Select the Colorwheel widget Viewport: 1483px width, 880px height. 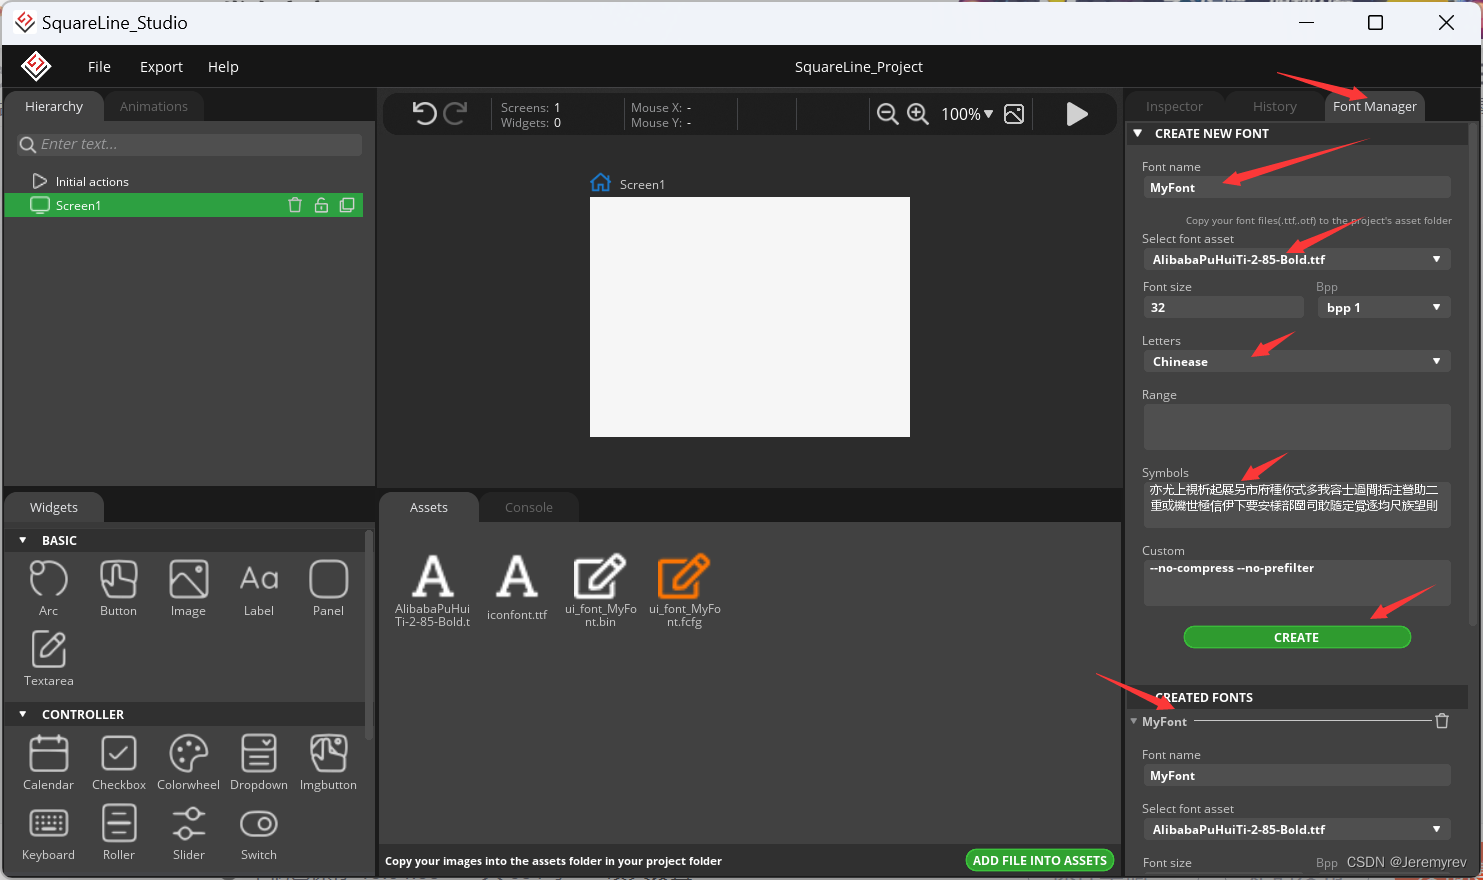(188, 762)
